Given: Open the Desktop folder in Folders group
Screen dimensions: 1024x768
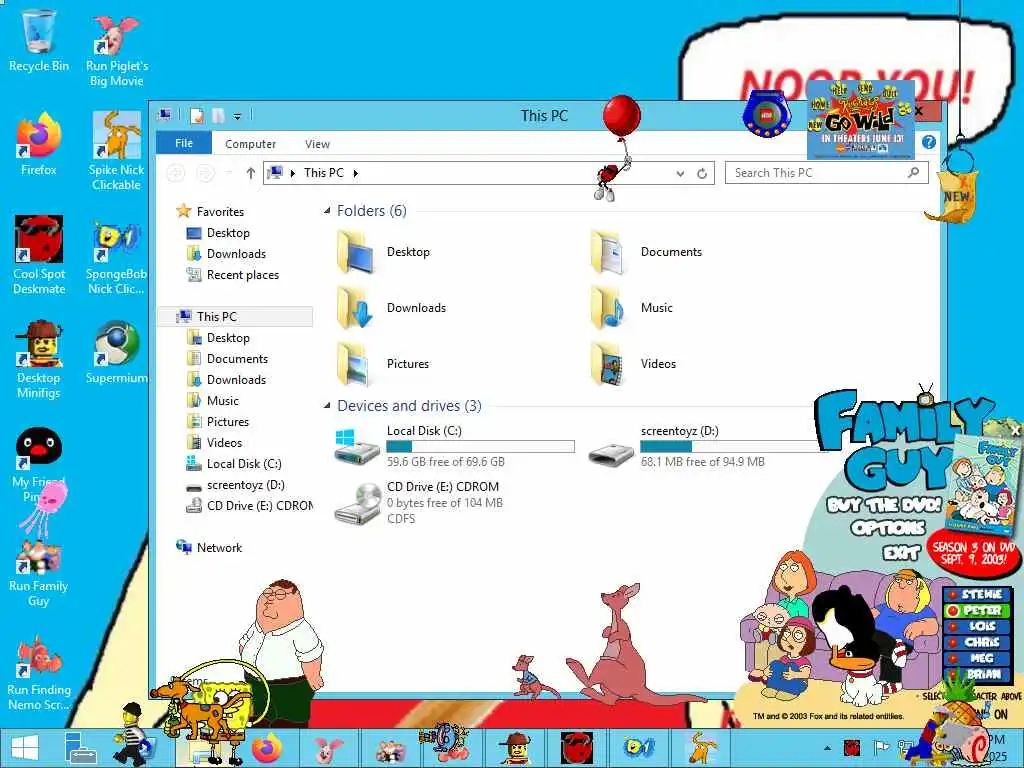Looking at the screenshot, I should point(383,252).
